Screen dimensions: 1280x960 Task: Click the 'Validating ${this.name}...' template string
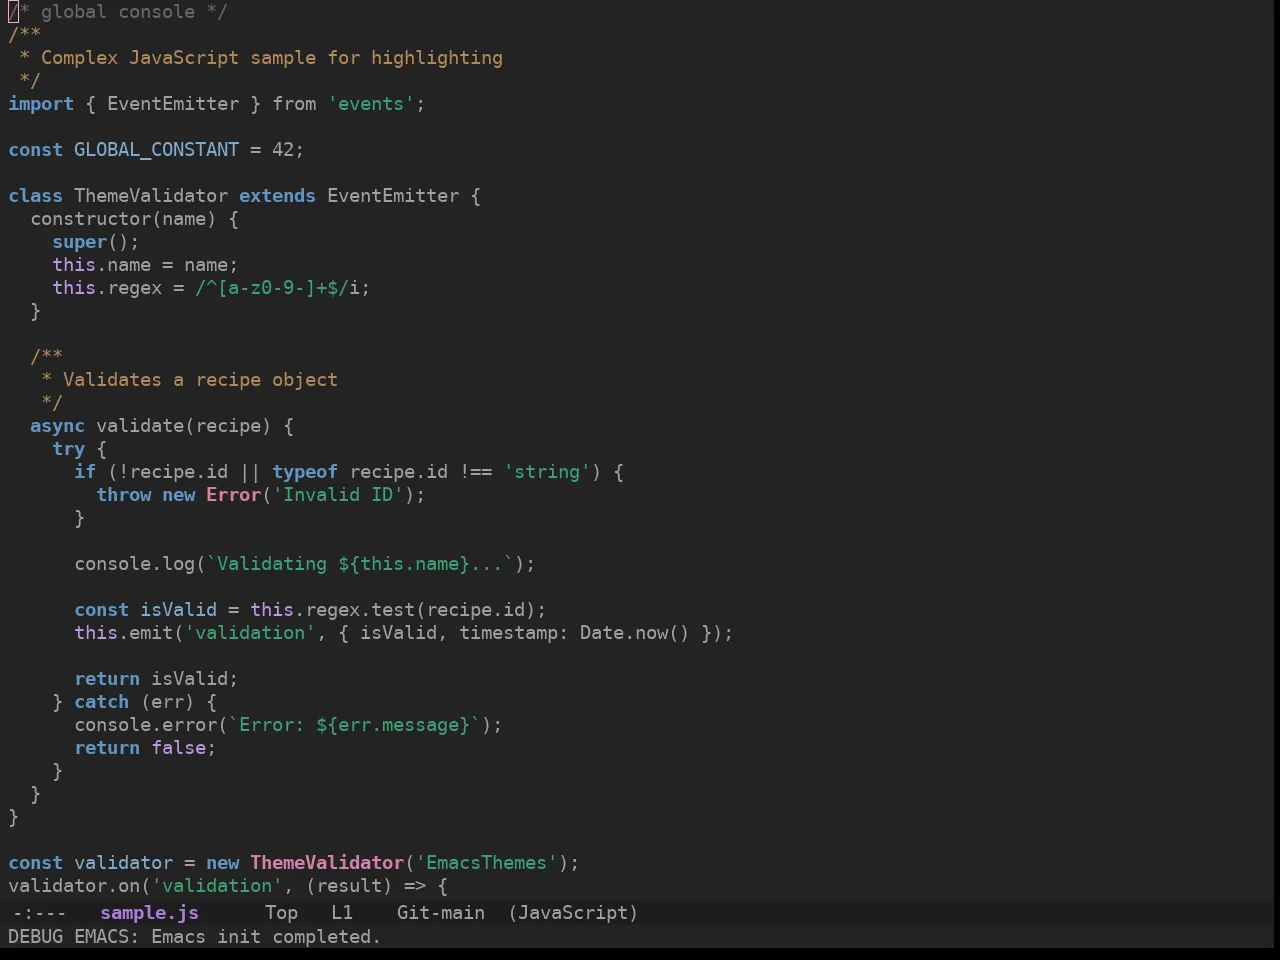(x=360, y=564)
